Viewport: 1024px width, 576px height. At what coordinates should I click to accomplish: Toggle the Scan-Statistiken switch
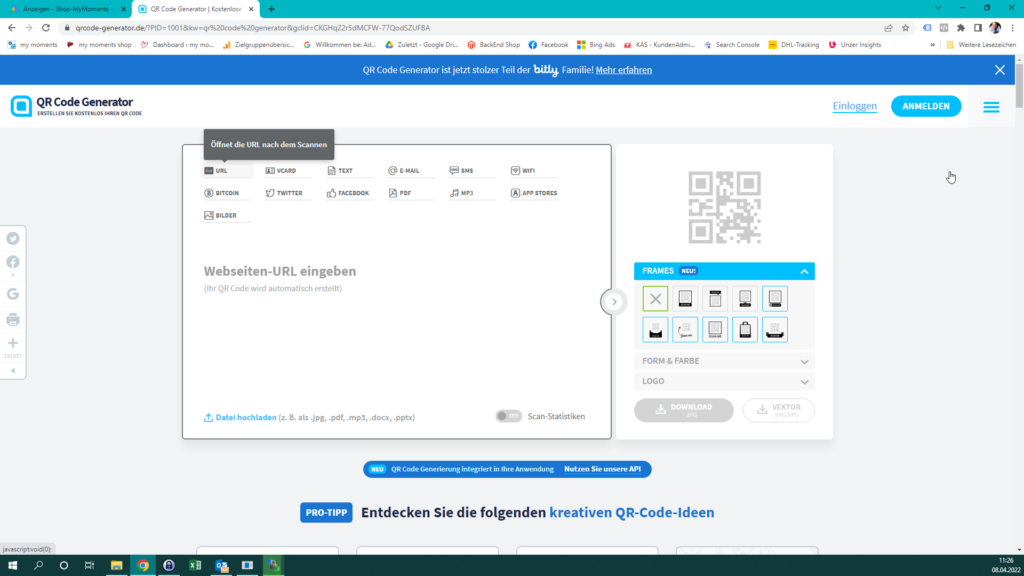508,416
